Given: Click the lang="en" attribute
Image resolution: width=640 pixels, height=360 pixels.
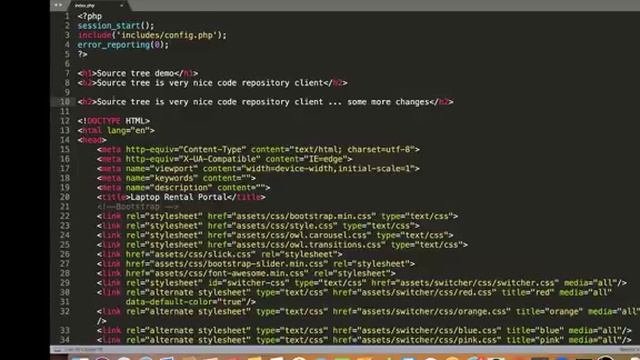Looking at the screenshot, I should point(128,130).
